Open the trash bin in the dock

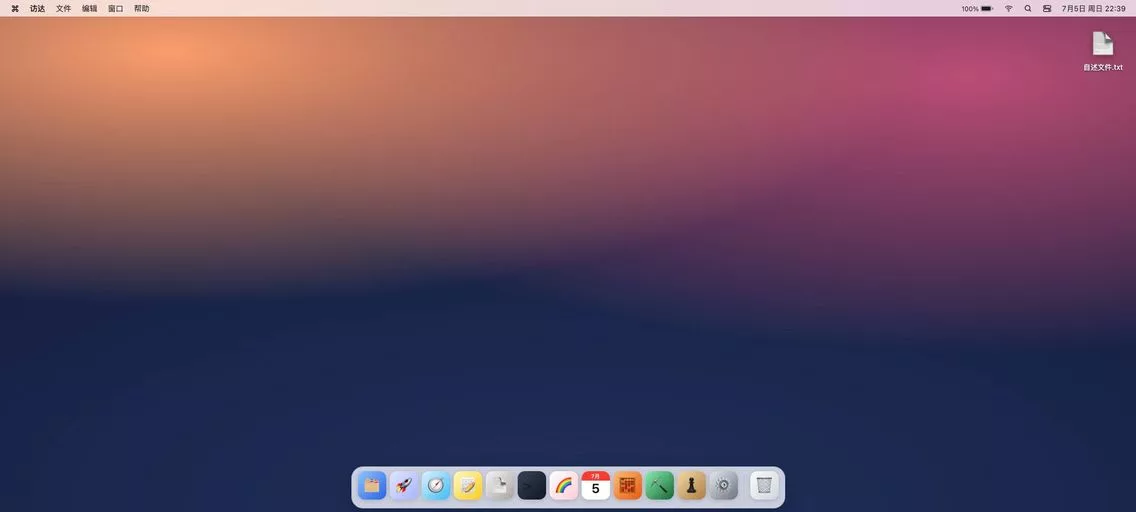(764, 485)
